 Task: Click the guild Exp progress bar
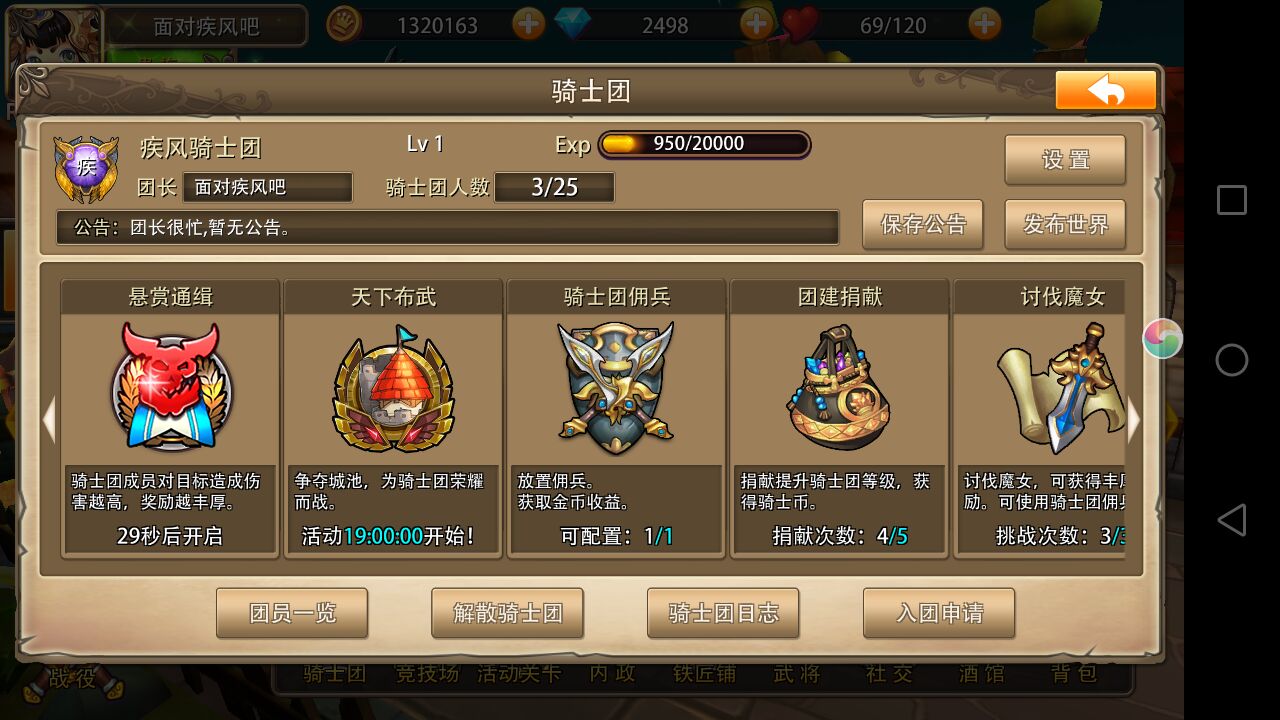coord(704,145)
